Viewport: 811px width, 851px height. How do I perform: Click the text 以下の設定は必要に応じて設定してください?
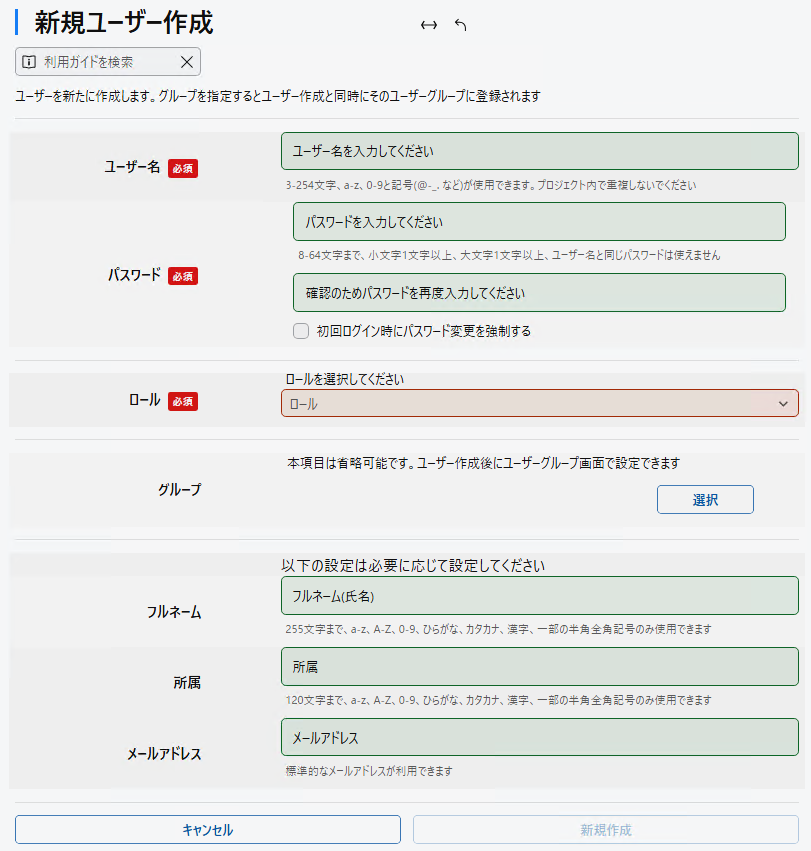coord(413,566)
